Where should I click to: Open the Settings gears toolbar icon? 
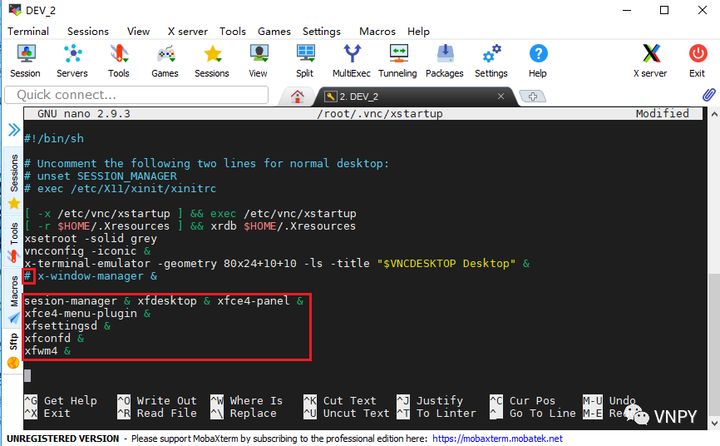491,61
